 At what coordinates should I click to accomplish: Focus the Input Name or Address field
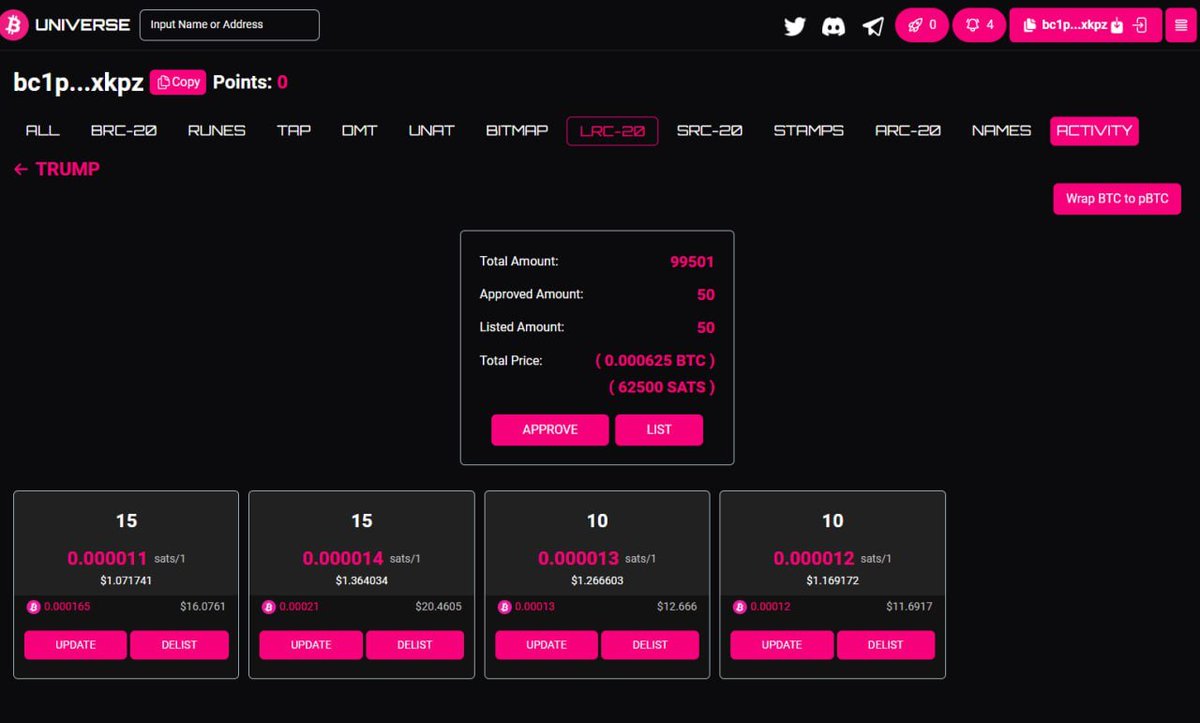[x=229, y=25]
